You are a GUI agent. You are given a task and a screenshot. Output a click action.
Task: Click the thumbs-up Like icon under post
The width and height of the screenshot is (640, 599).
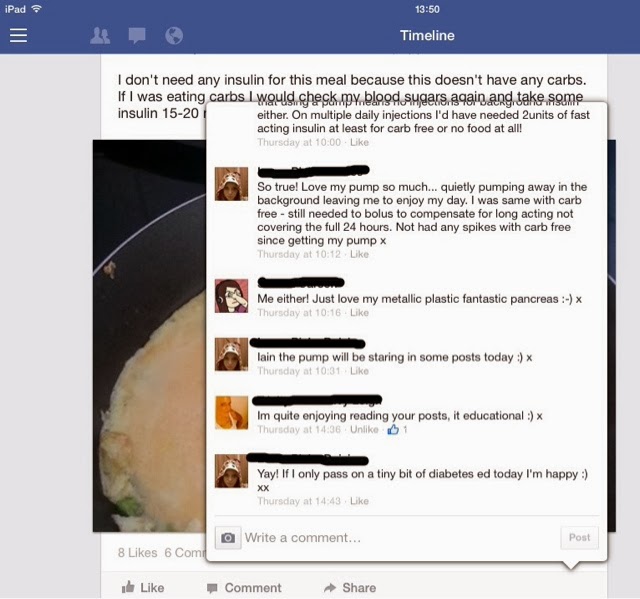pyautogui.click(x=128, y=587)
